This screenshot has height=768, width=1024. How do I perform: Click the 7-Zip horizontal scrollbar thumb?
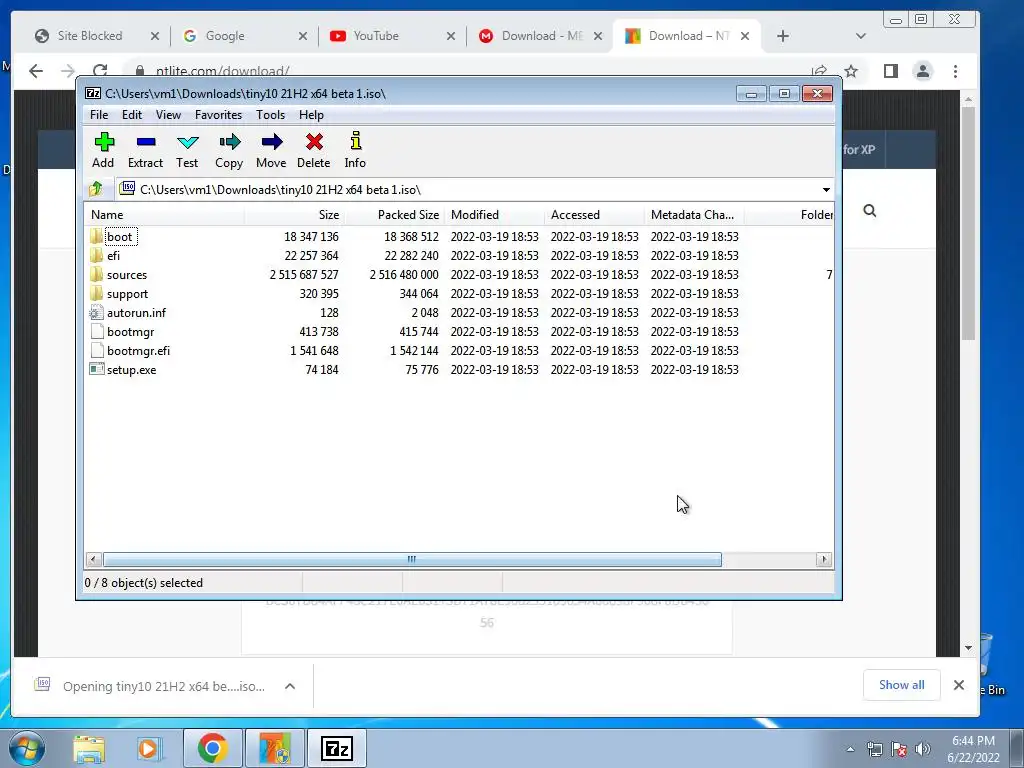click(x=412, y=560)
